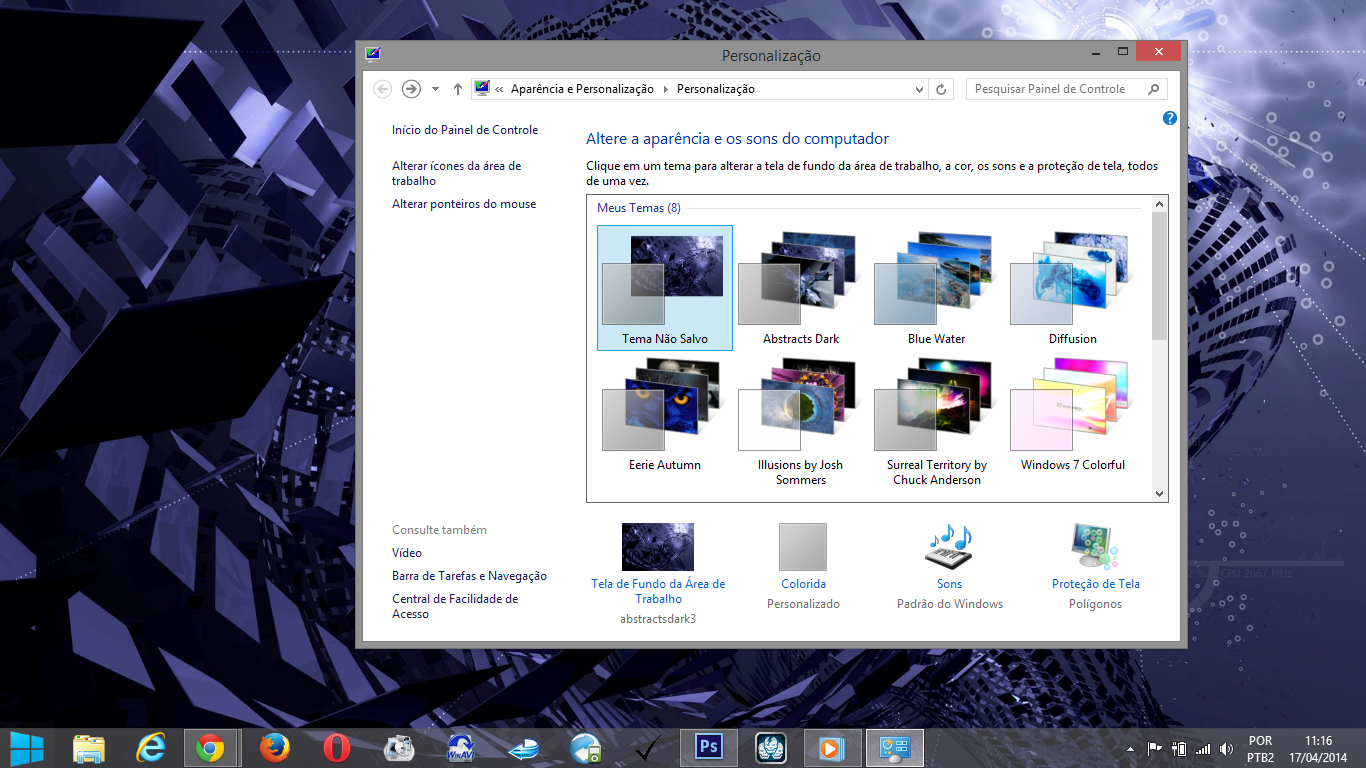Launch Internet Explorer from the taskbar
Viewport: 1366px width, 768px height.
150,747
